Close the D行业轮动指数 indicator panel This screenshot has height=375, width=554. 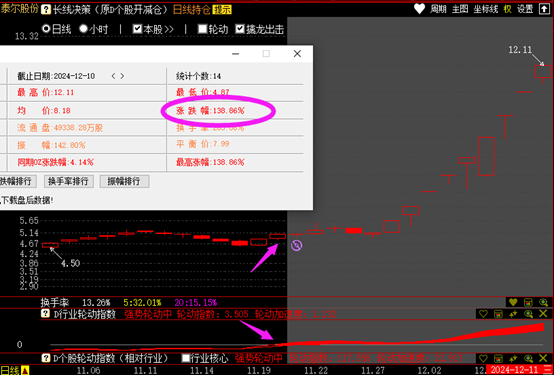coord(543,314)
